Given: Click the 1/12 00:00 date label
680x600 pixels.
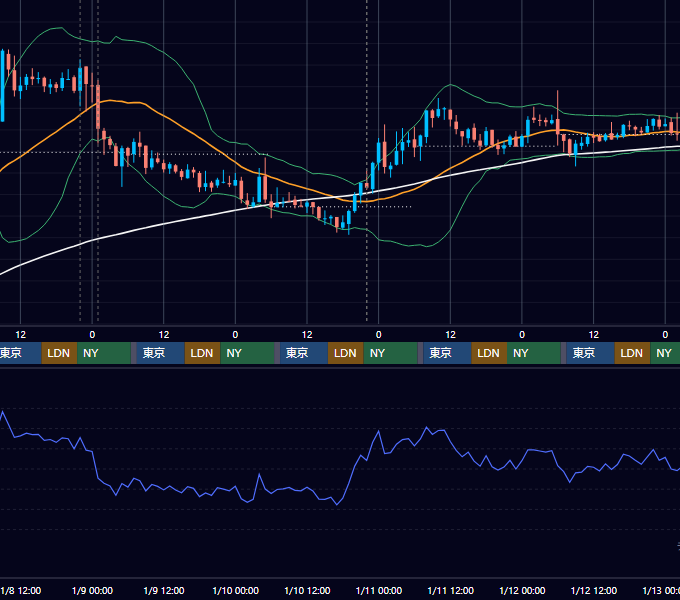Looking at the screenshot, I should tap(522, 590).
